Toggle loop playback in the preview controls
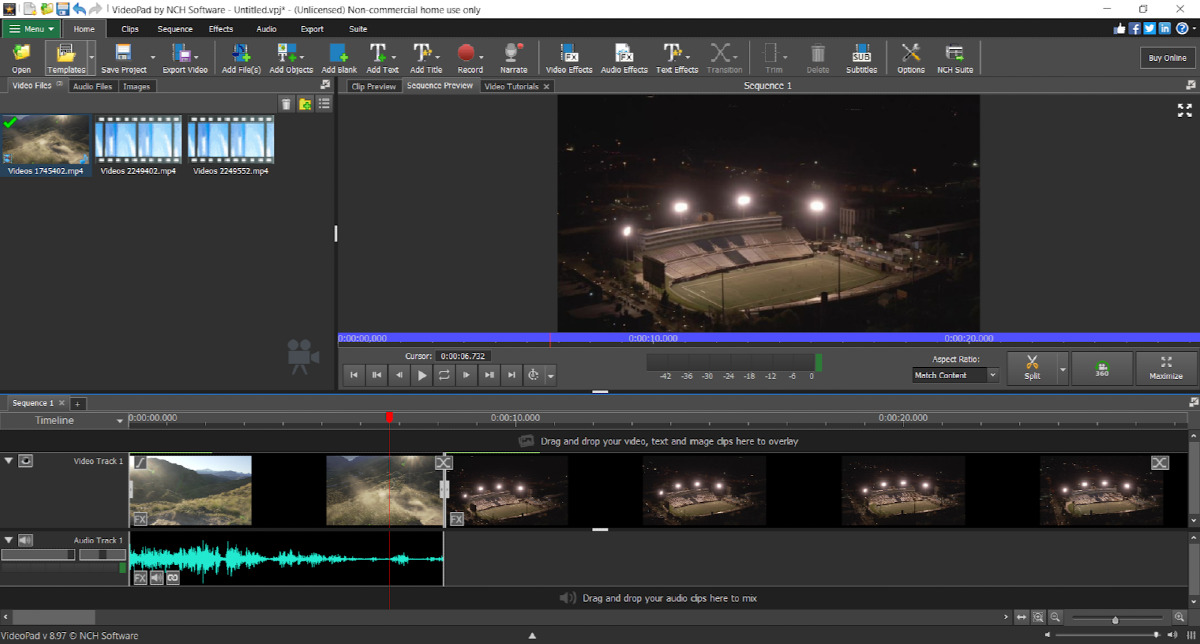Screen dimensions: 1200x644 [x=444, y=375]
